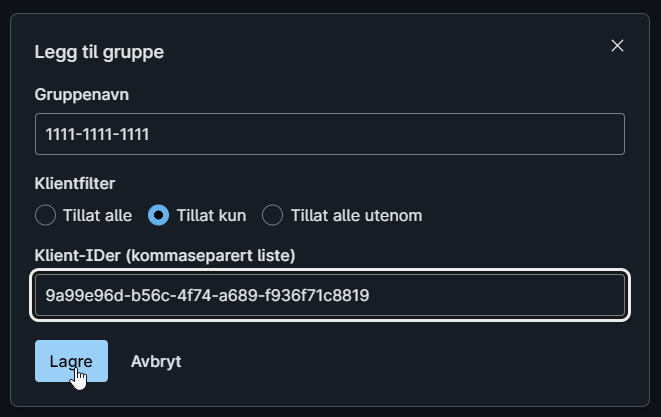
Task: Click the 1111-1111-1111 text in group name
Action: (98, 134)
